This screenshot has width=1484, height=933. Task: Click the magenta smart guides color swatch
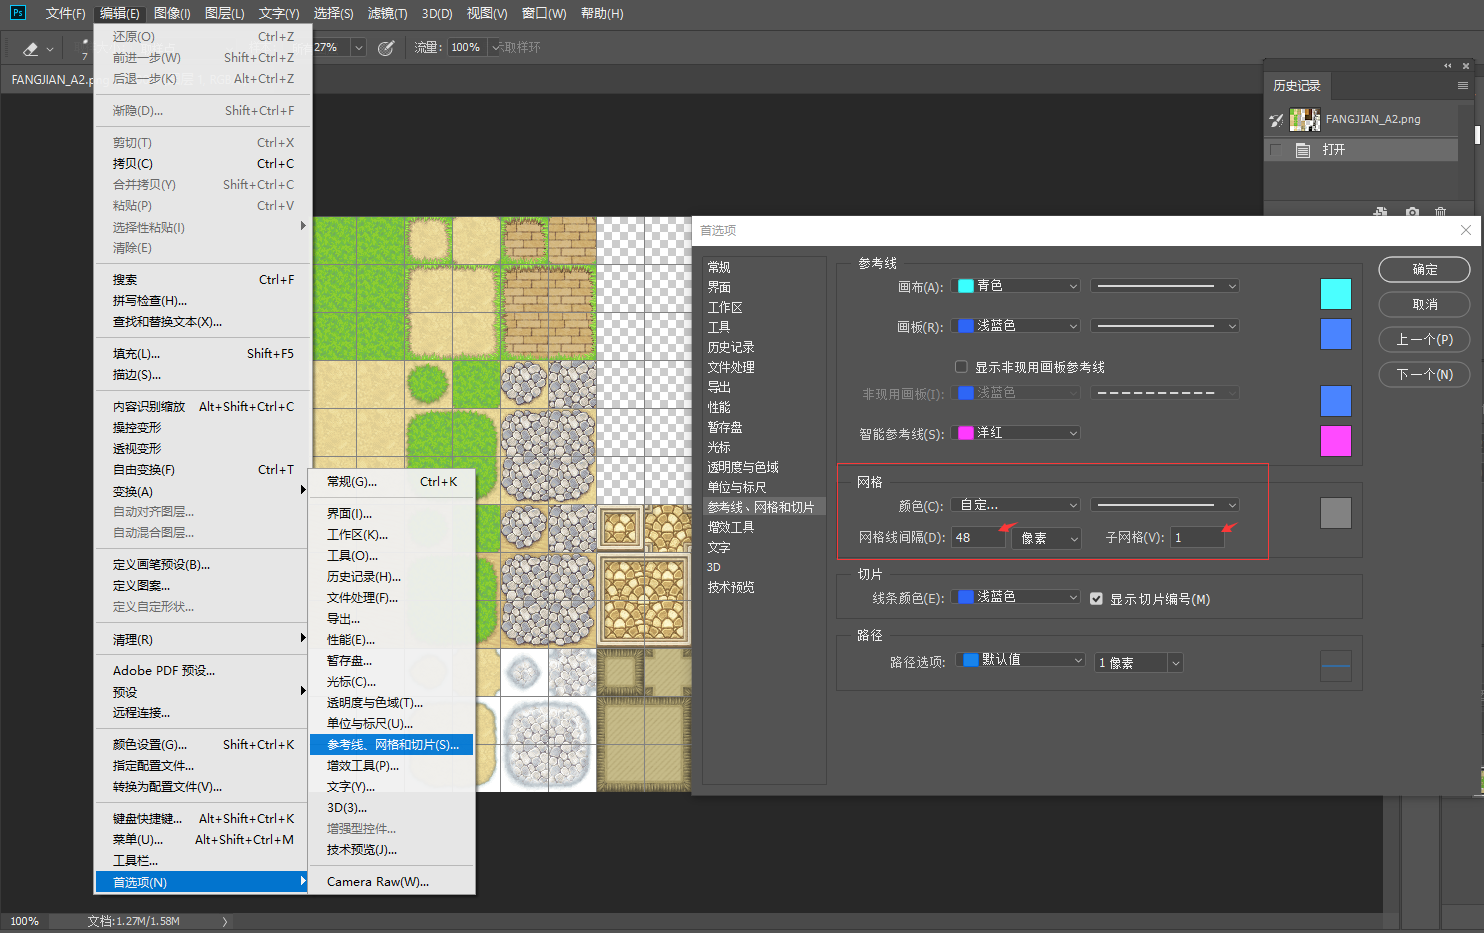tap(1336, 441)
